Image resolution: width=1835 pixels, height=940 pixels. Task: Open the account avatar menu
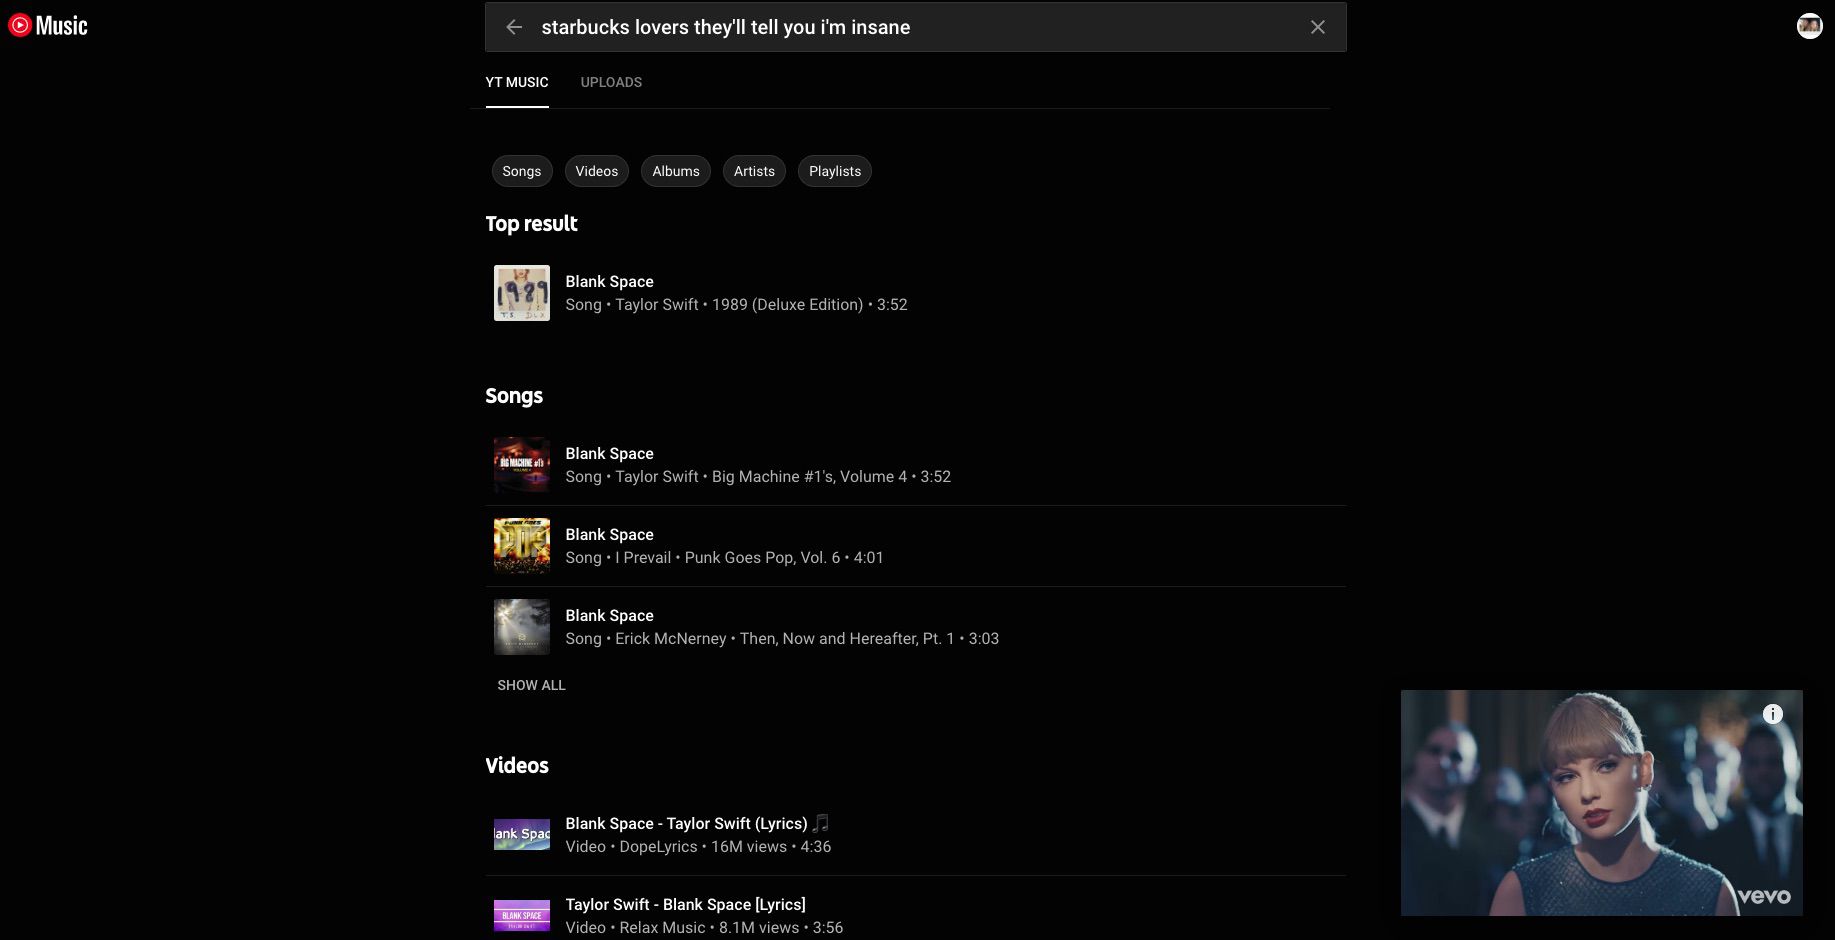coord(1809,26)
